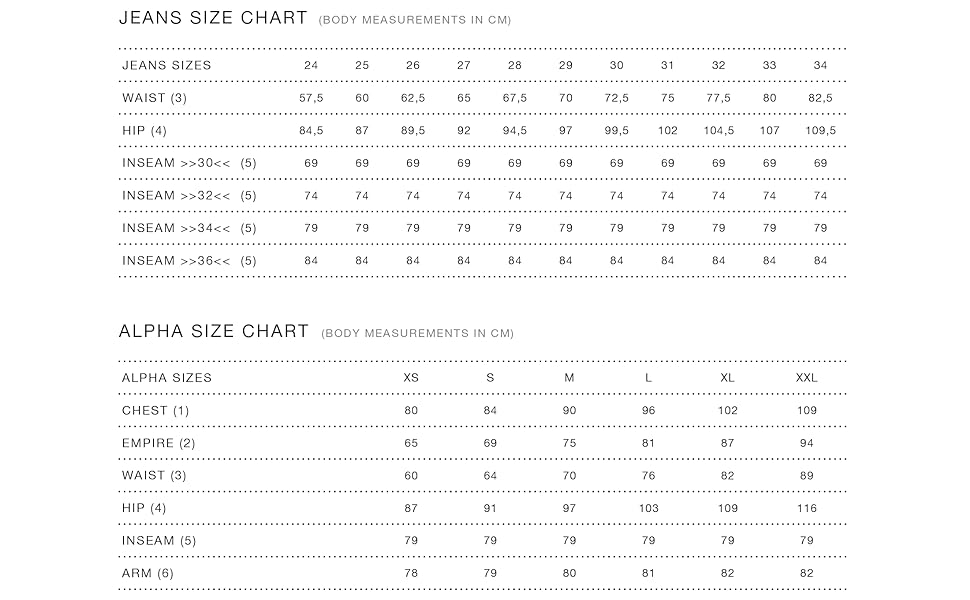Select jeans size 24 column header
This screenshot has width=970, height=600.
click(311, 65)
